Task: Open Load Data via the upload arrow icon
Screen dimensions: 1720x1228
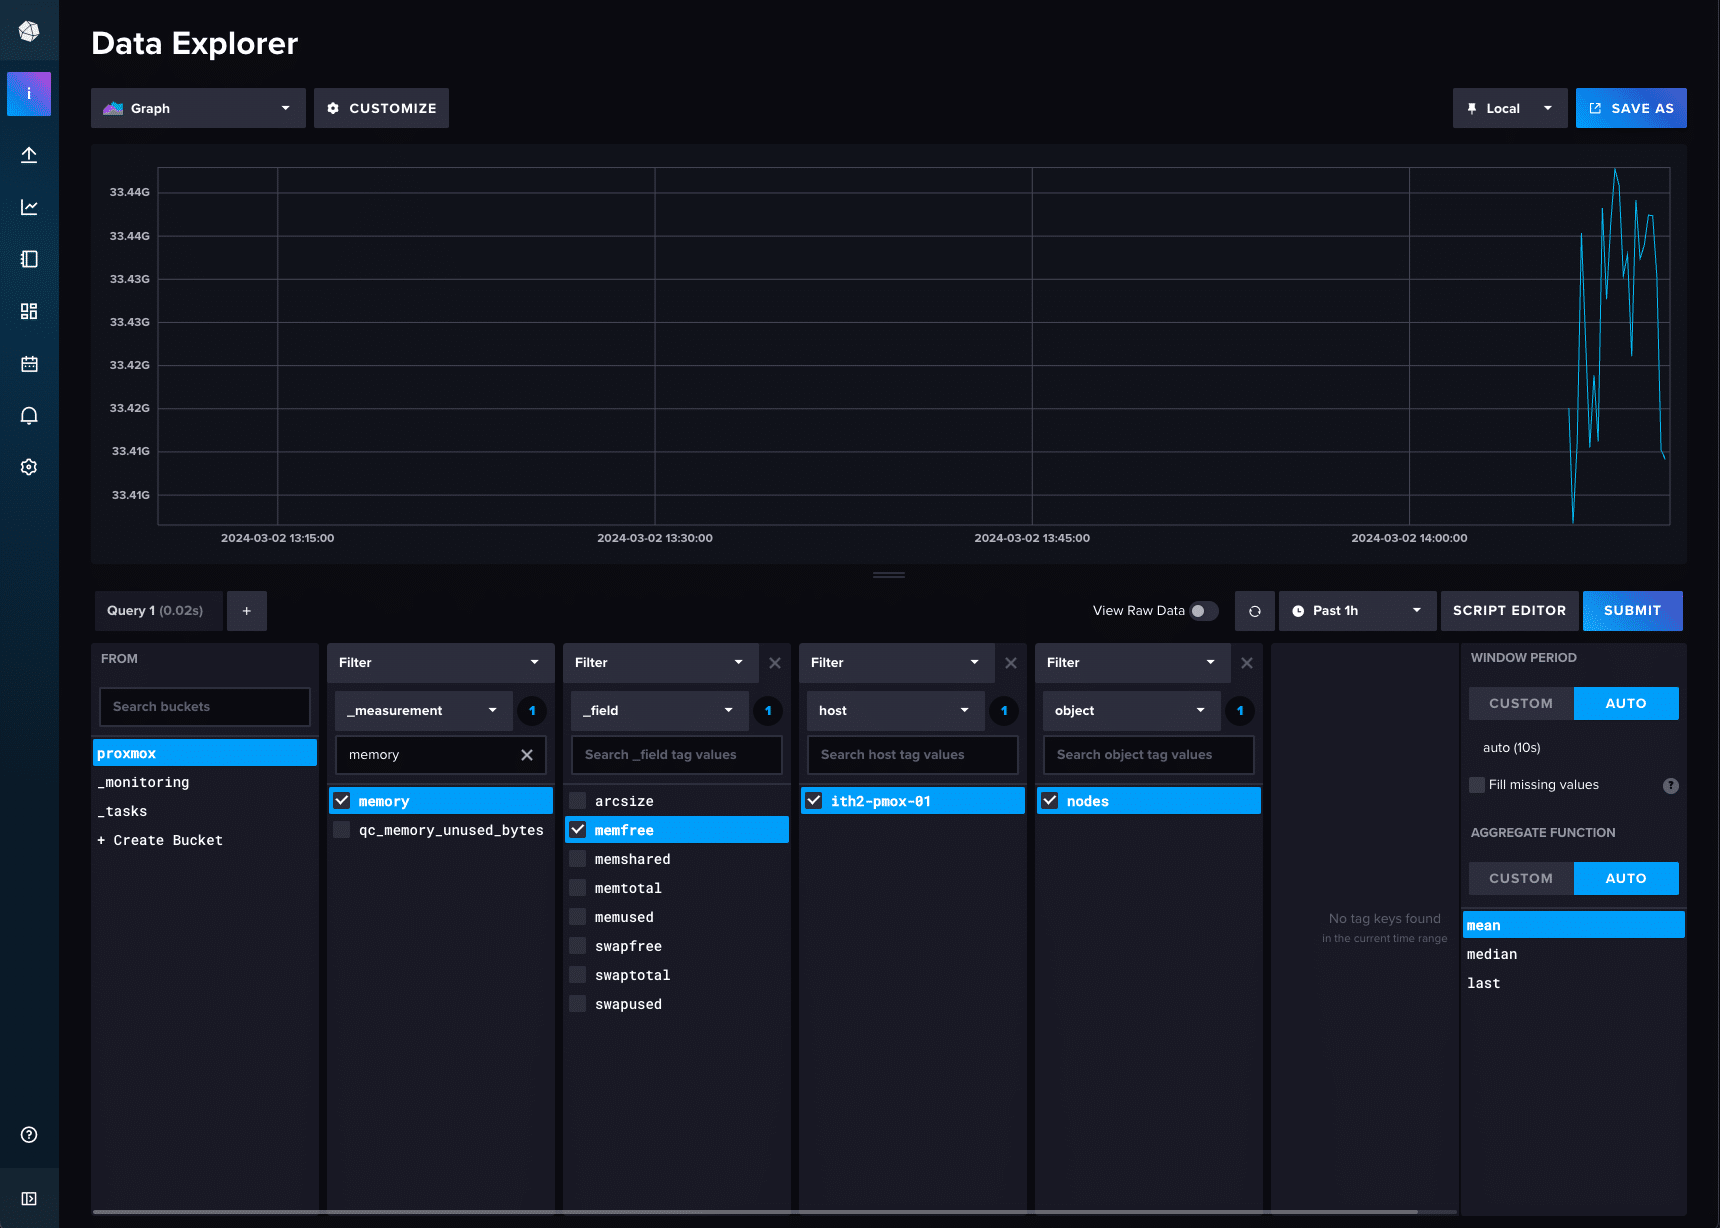Action: 29,155
